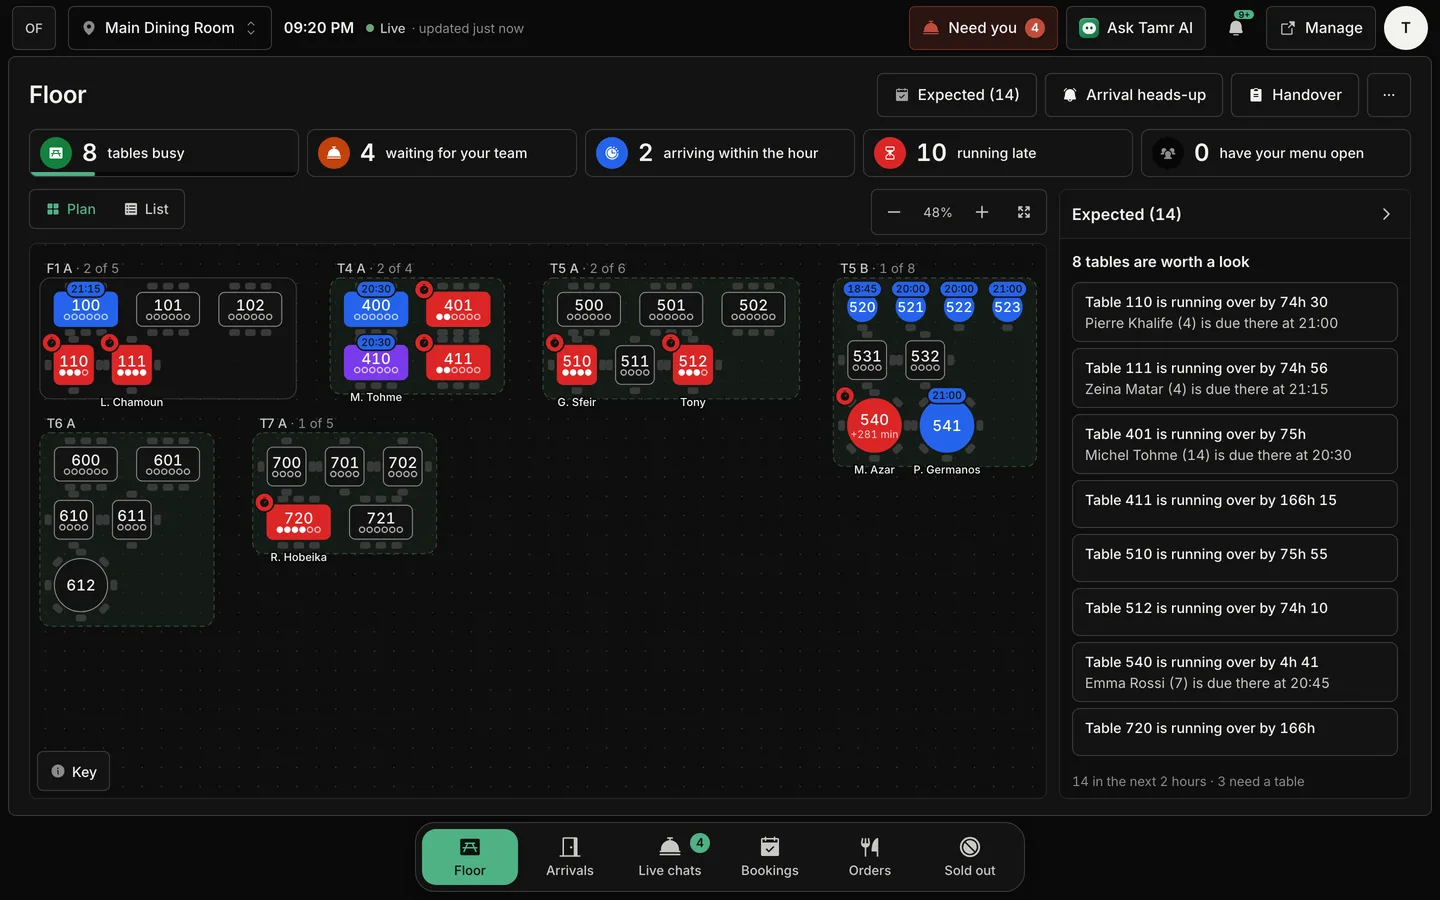Open the Orders tab
The width and height of the screenshot is (1440, 900).
pyautogui.click(x=870, y=857)
